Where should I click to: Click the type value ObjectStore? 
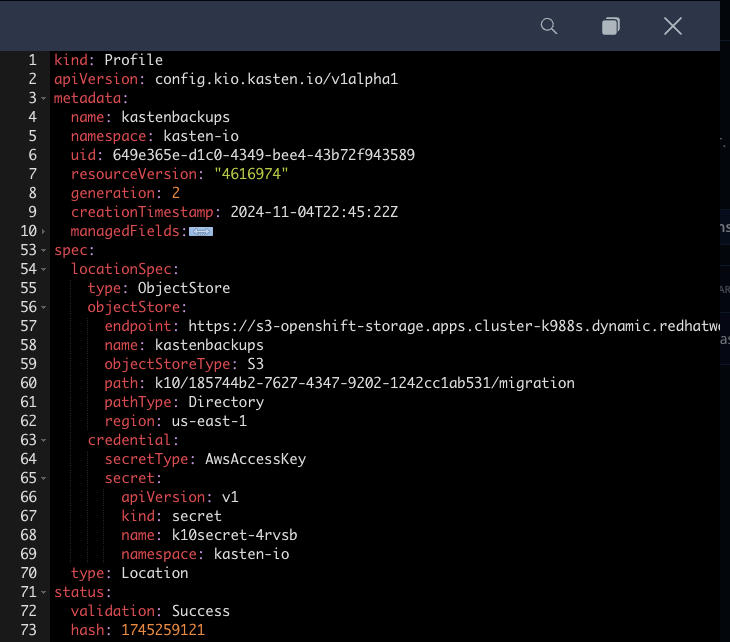pyautogui.click(x=184, y=288)
